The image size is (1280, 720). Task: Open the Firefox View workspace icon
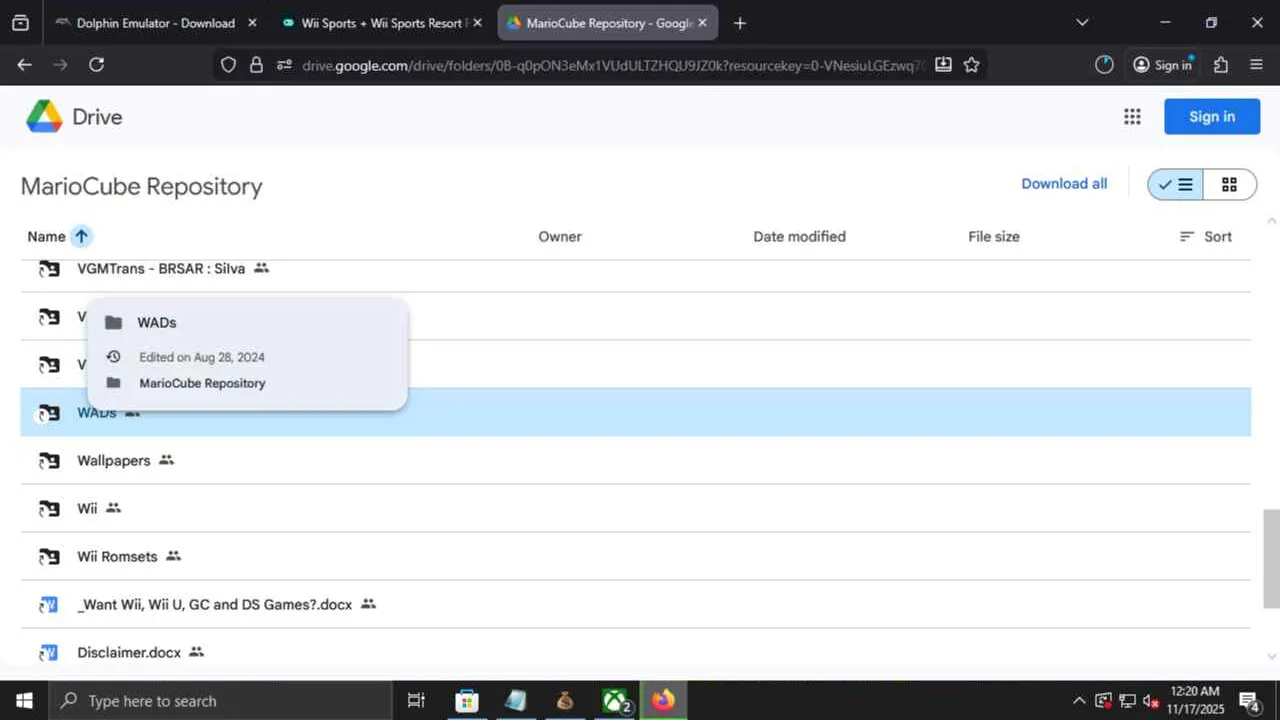20,23
